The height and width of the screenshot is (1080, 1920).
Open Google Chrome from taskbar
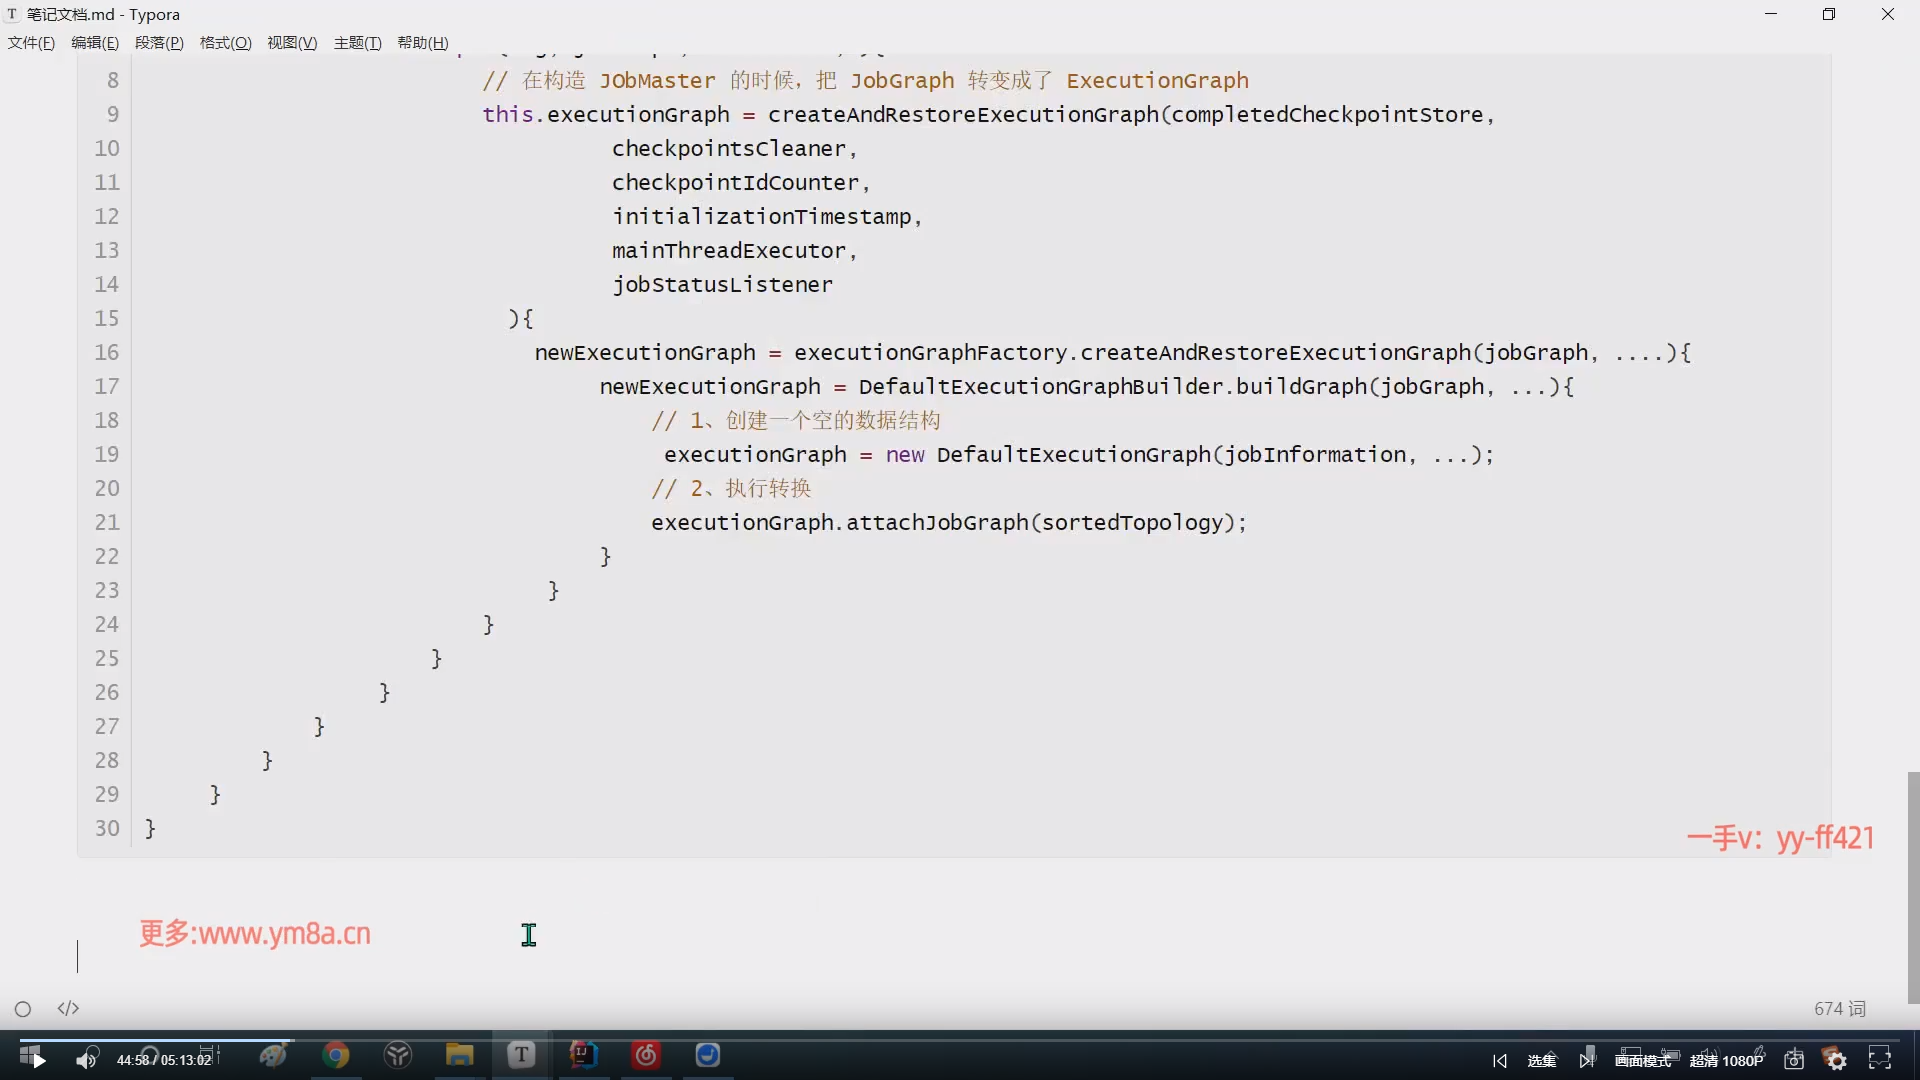(x=336, y=1055)
